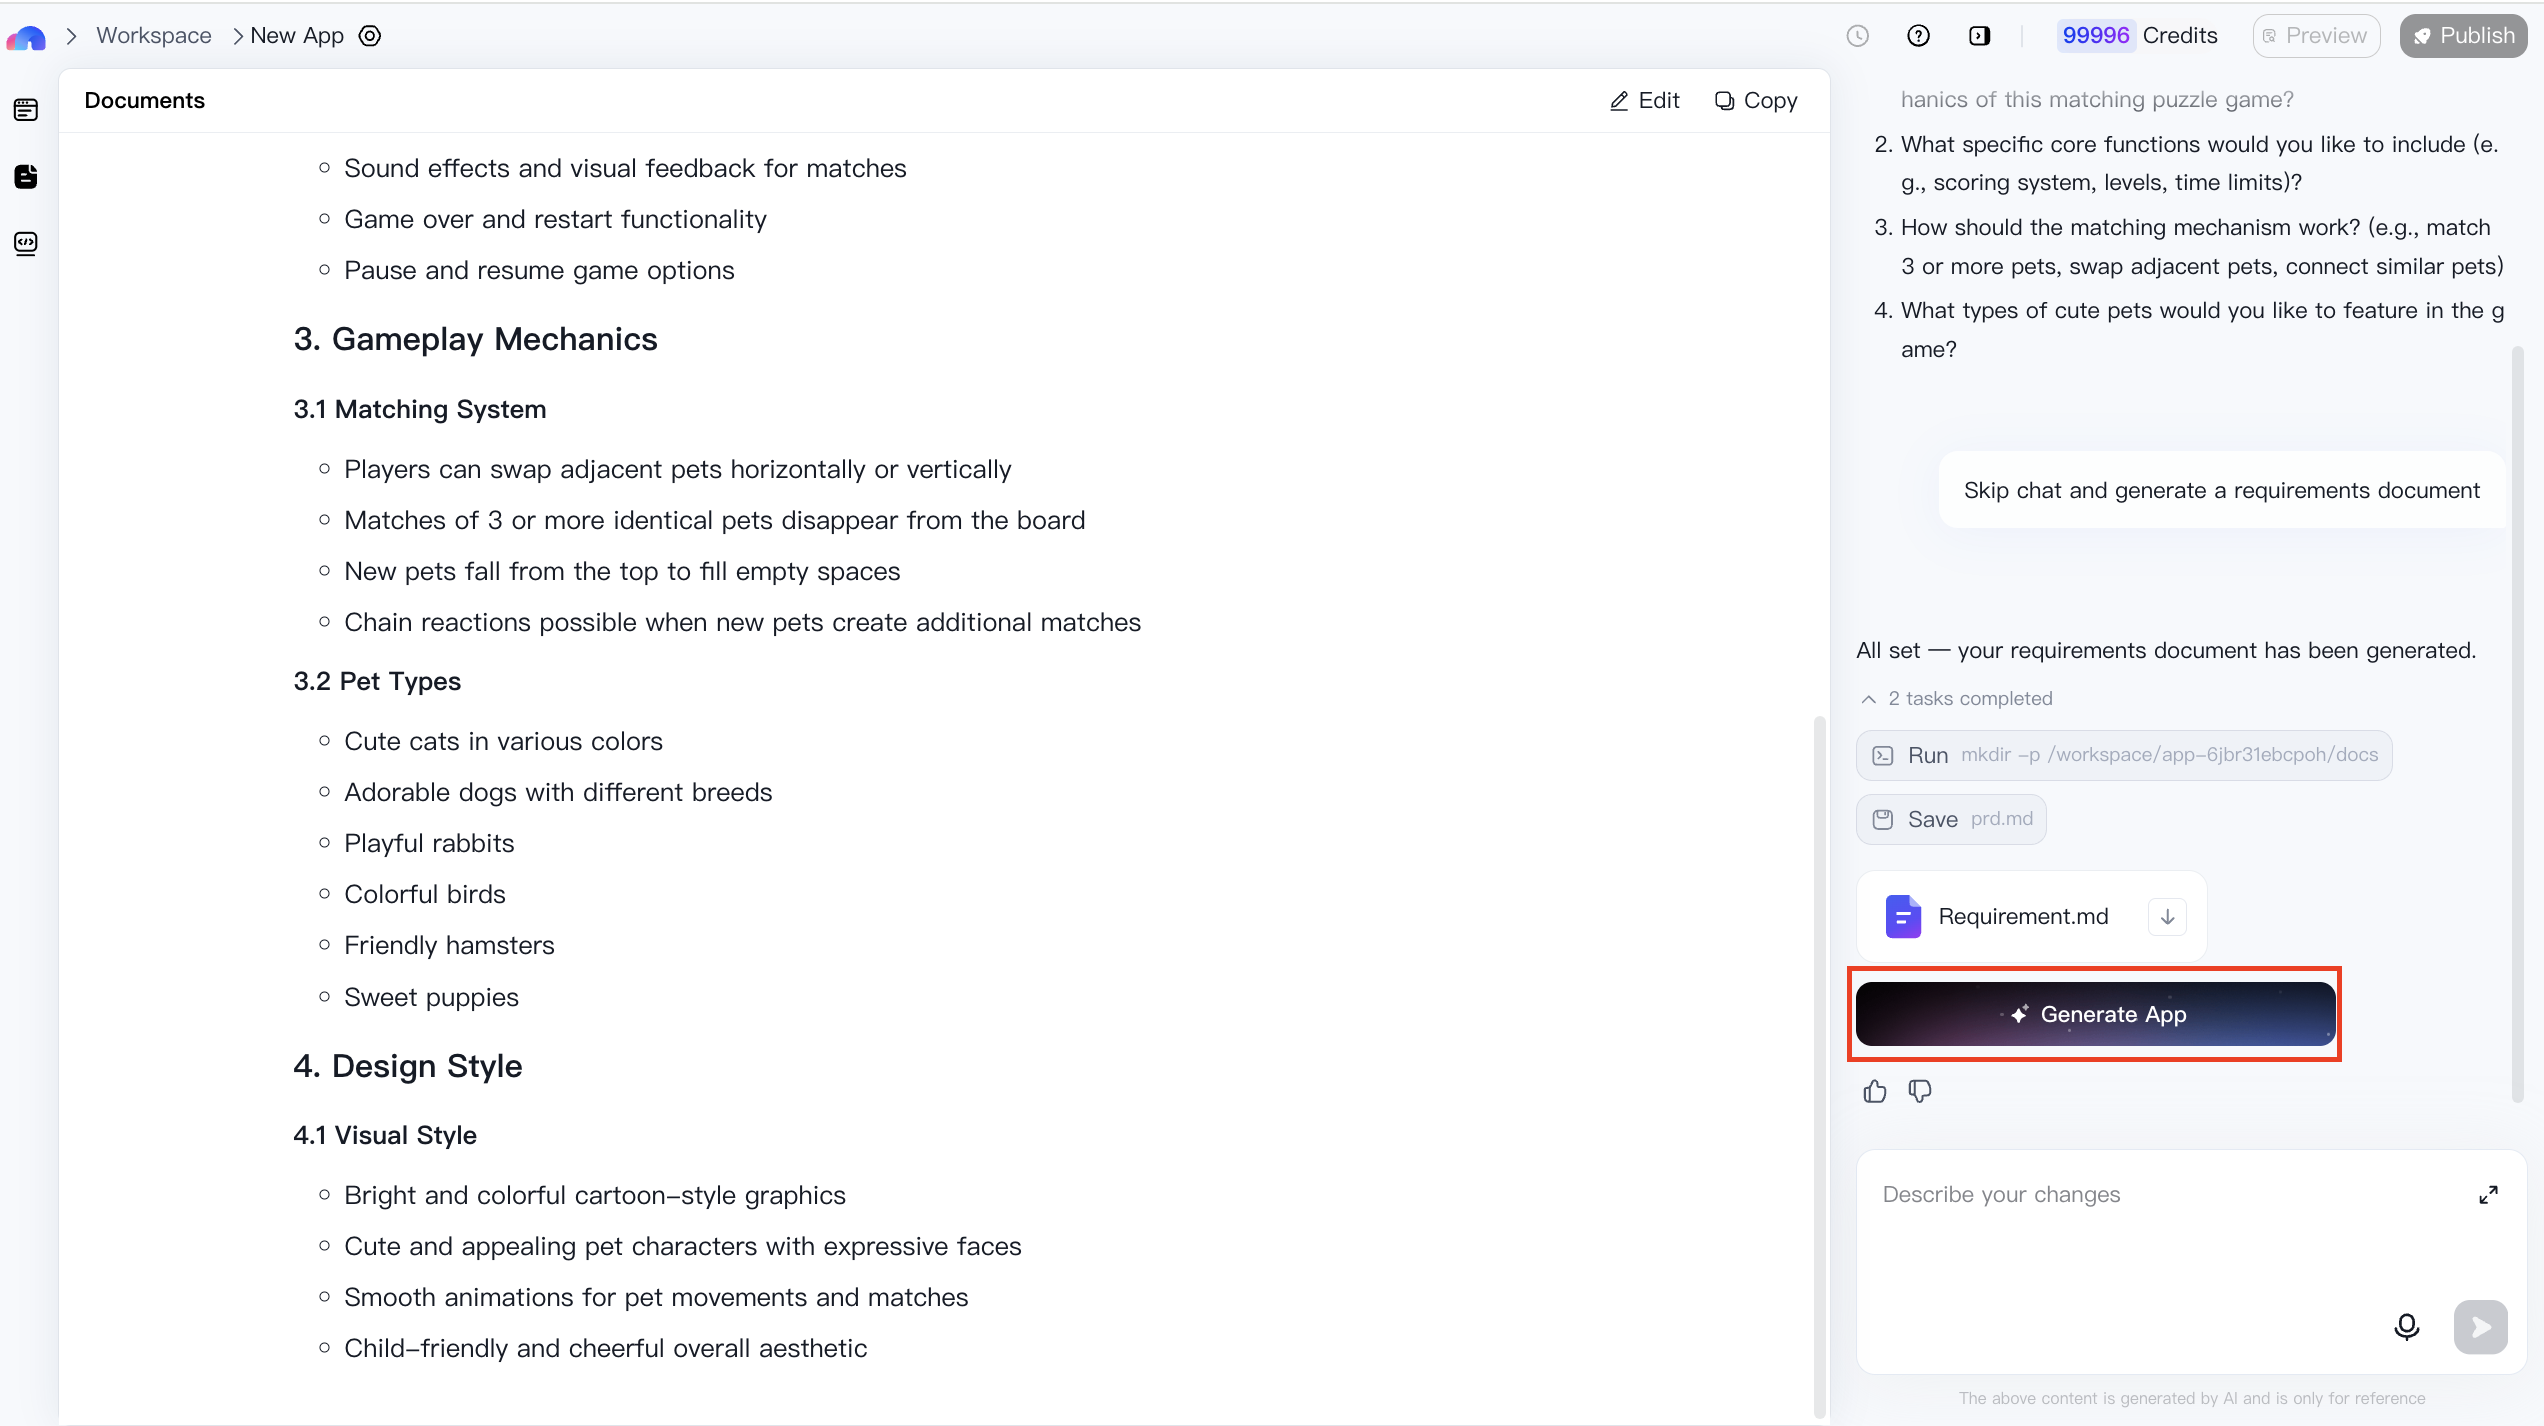Screen dimensions: 2544x1426
Task: Open the Documents panel from the sidebar
Action: (25, 177)
